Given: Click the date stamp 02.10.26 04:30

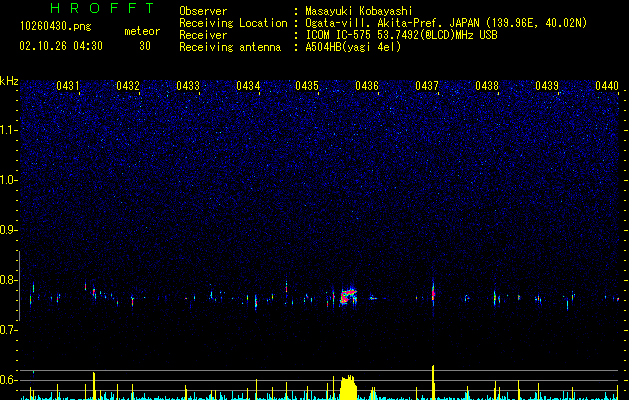Looking at the screenshot, I should [61, 46].
